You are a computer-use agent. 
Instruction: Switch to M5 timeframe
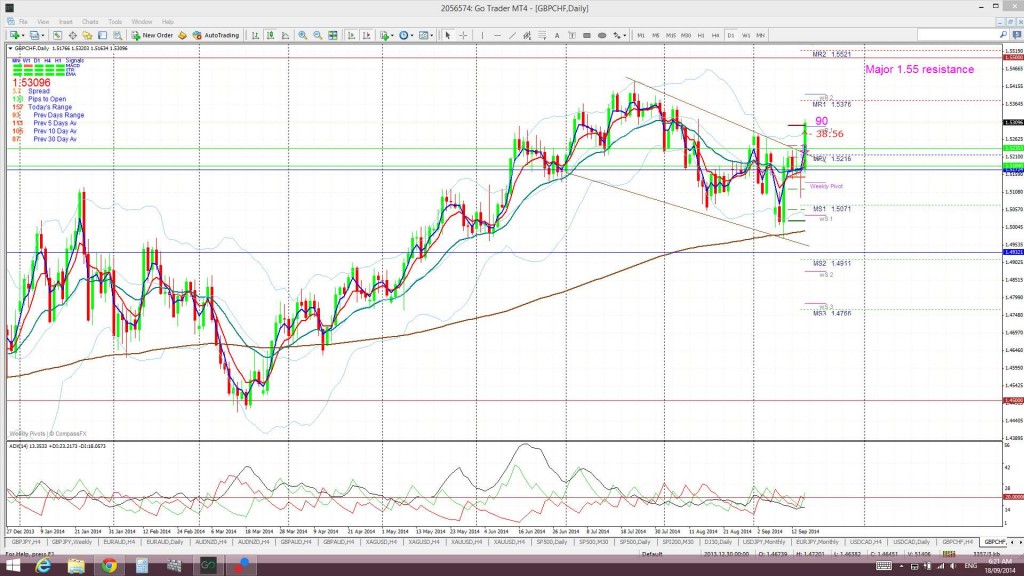656,35
